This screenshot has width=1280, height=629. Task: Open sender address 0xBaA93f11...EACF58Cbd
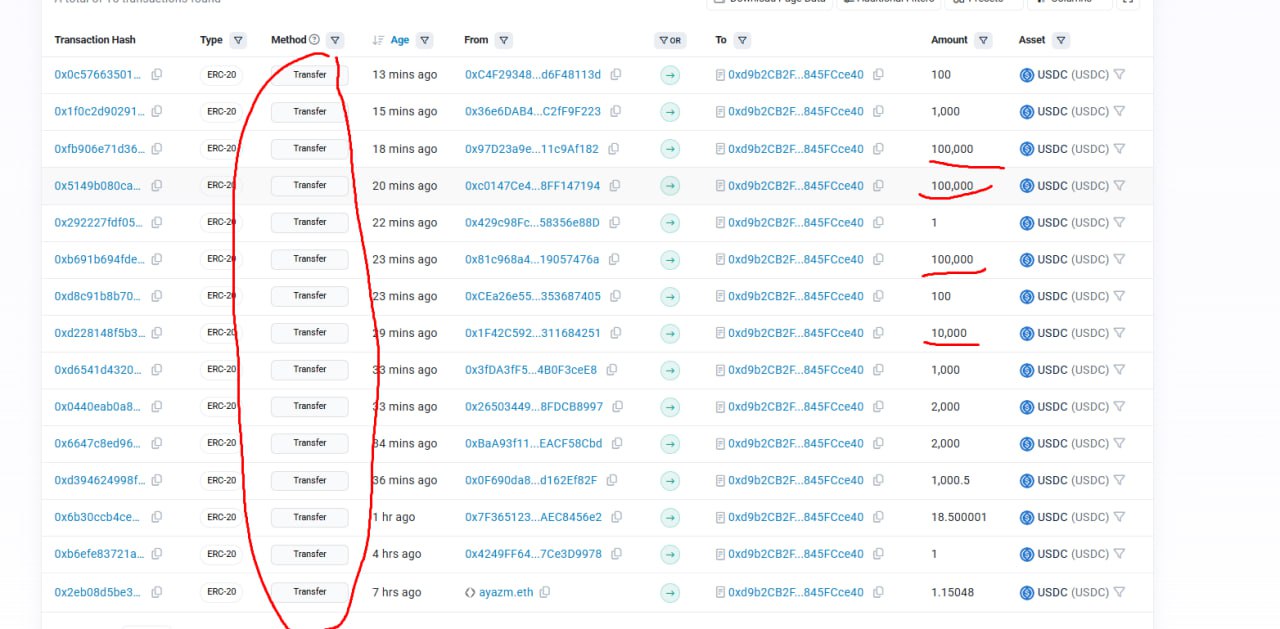[534, 444]
